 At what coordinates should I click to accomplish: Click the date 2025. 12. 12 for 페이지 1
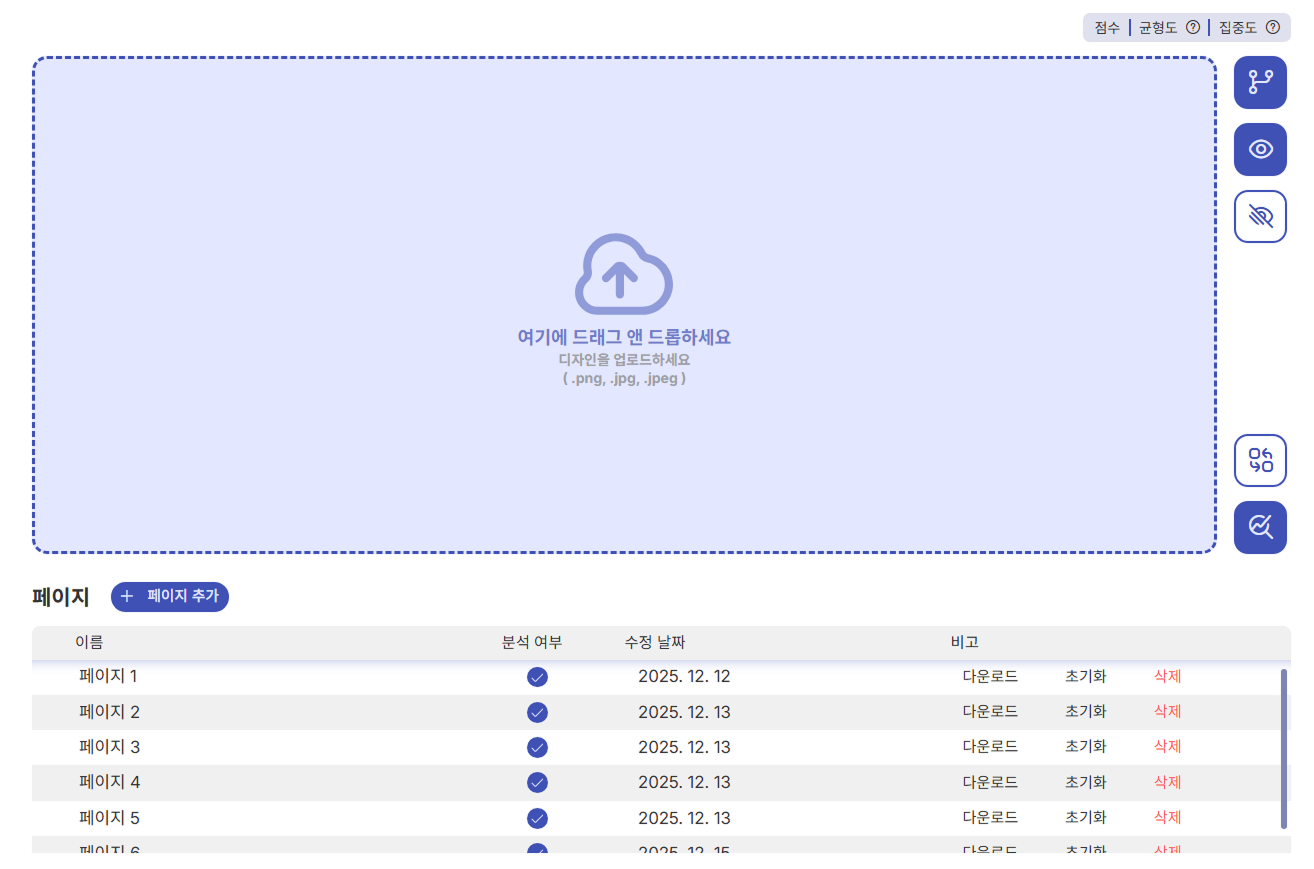[x=684, y=676]
